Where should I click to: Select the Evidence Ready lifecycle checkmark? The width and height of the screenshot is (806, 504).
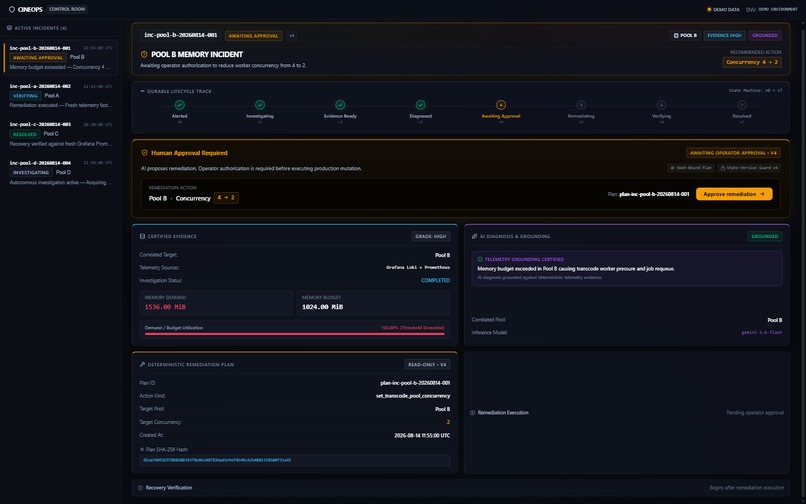[x=340, y=105]
